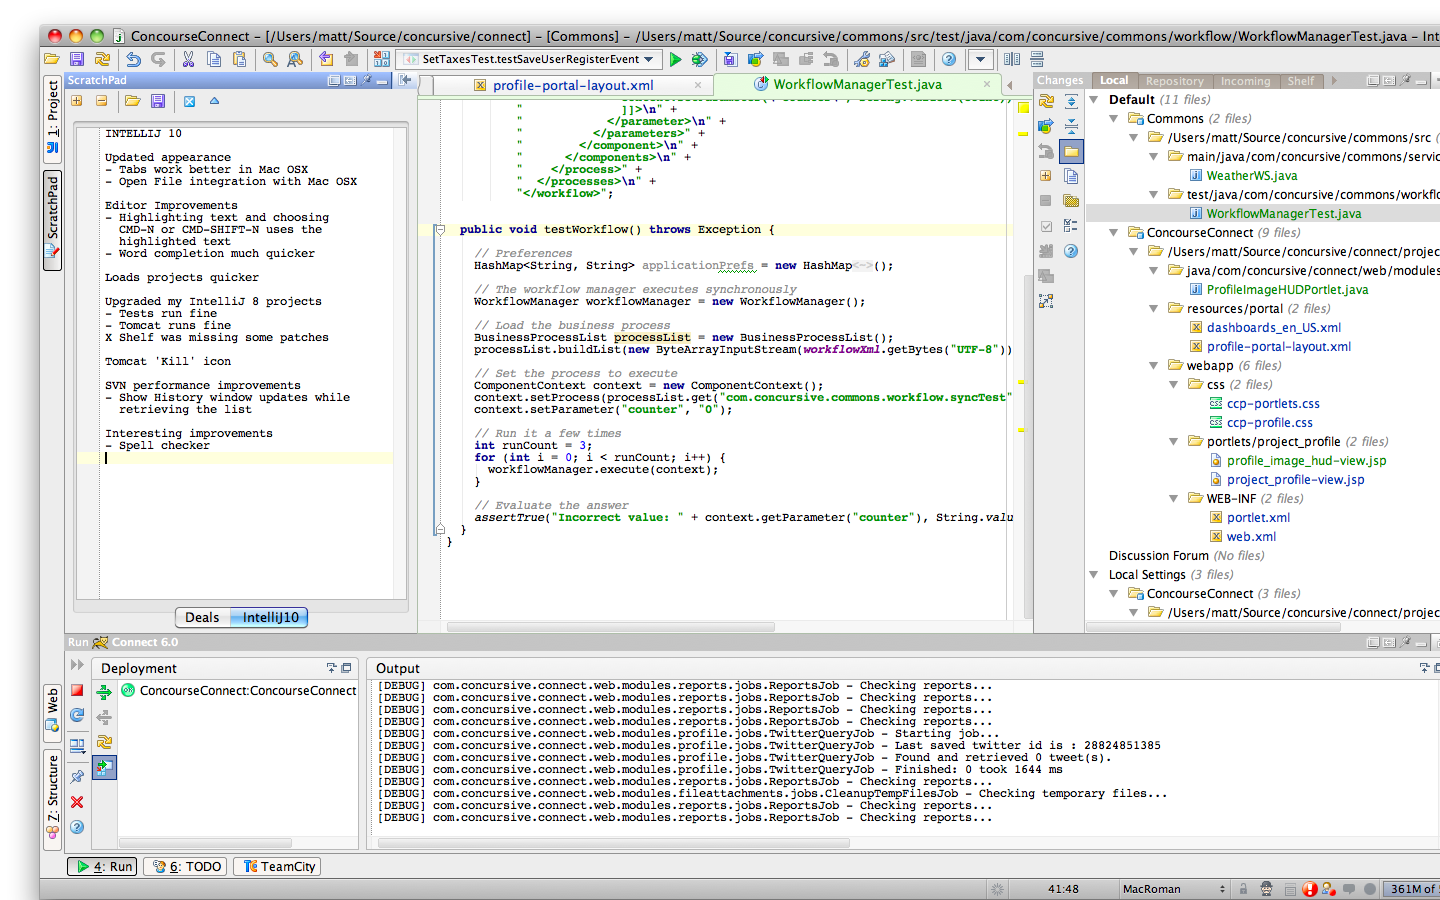Open the Shelf tab in Changes
1440x900 pixels.
[x=1300, y=81]
